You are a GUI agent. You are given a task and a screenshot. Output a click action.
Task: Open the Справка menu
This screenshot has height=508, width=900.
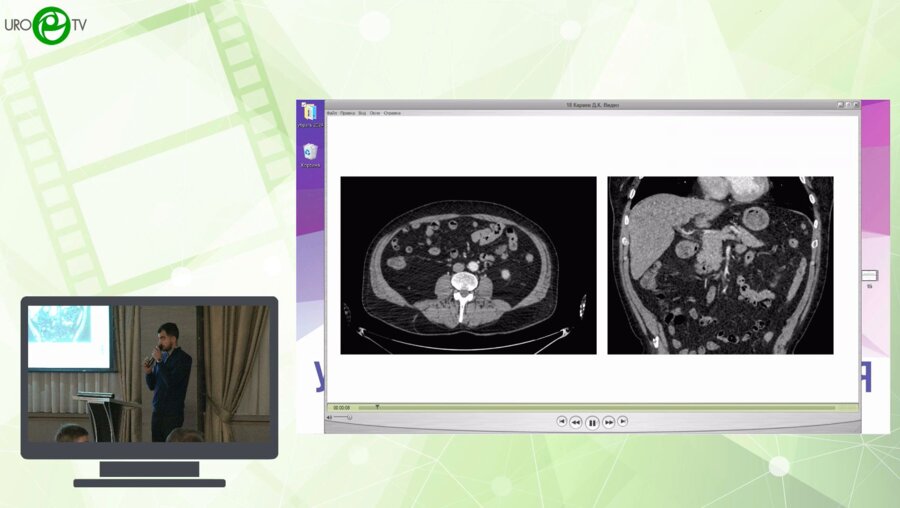[392, 113]
